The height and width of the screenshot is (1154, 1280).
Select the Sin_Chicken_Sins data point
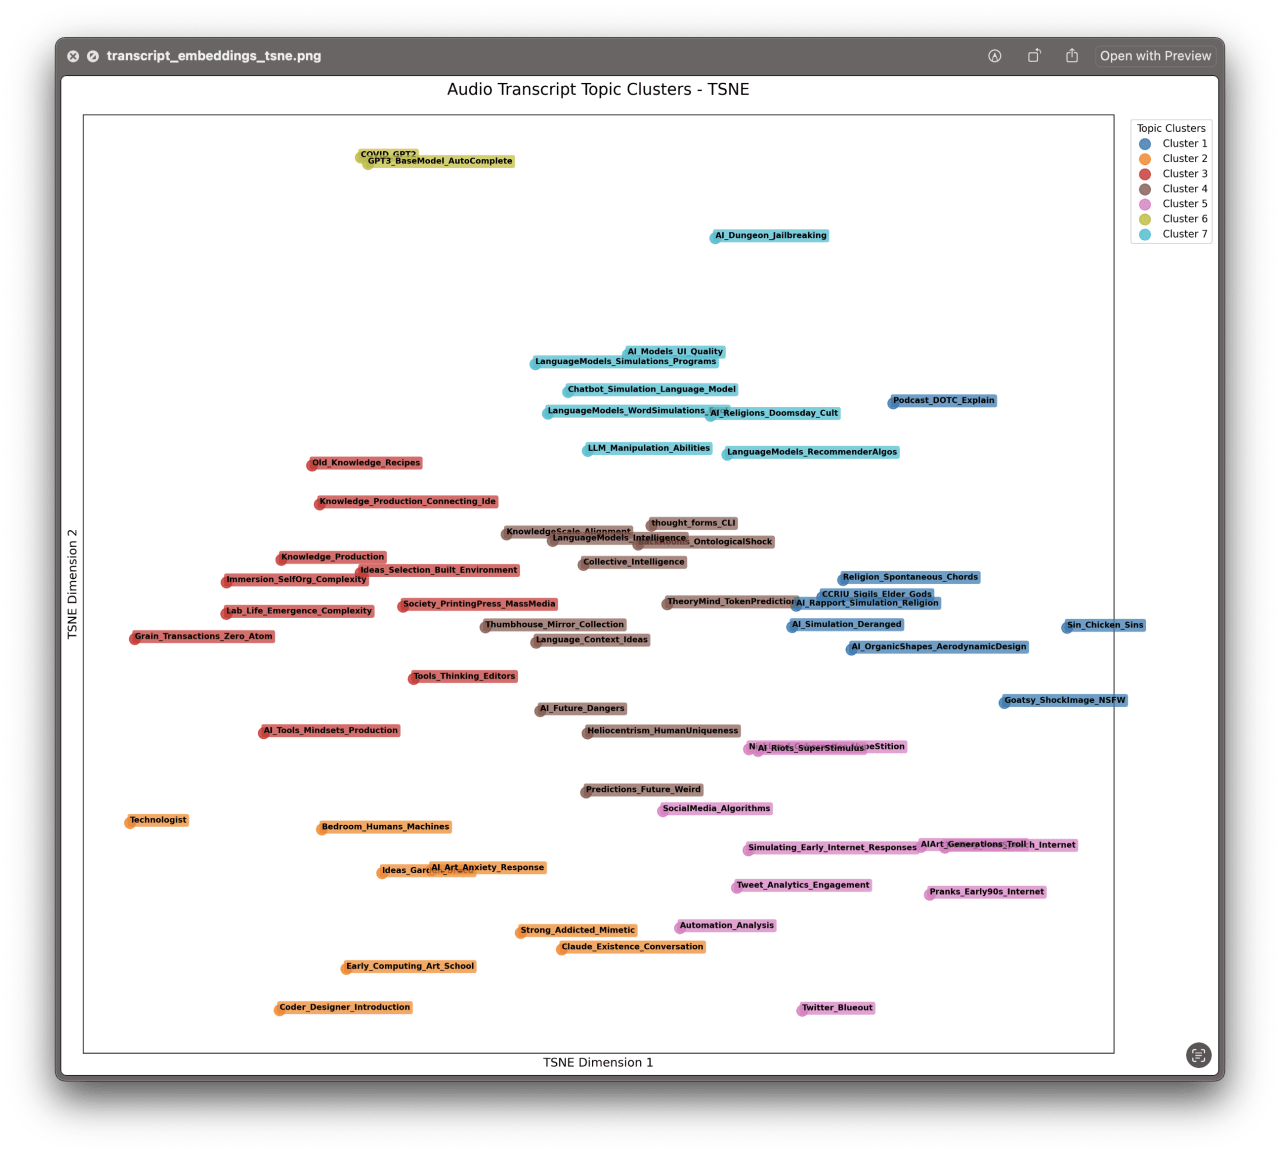click(1104, 625)
